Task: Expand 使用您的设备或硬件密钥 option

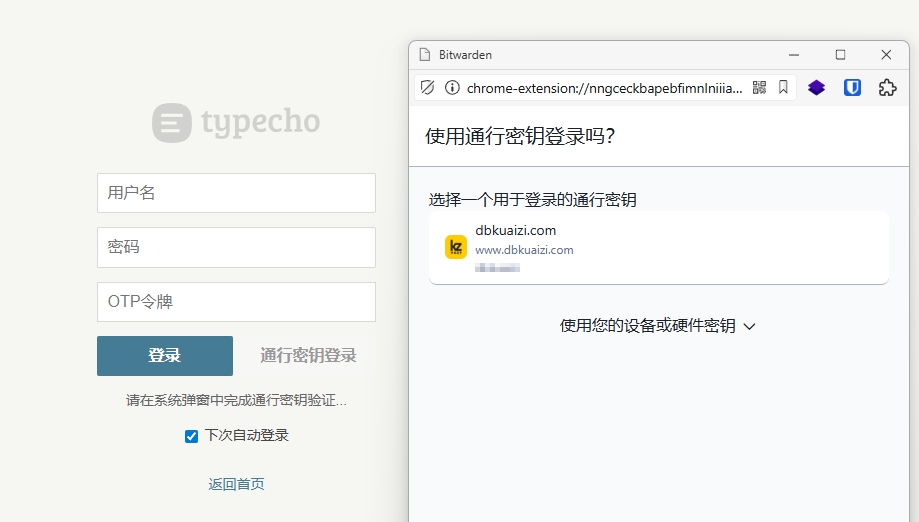Action: [658, 326]
